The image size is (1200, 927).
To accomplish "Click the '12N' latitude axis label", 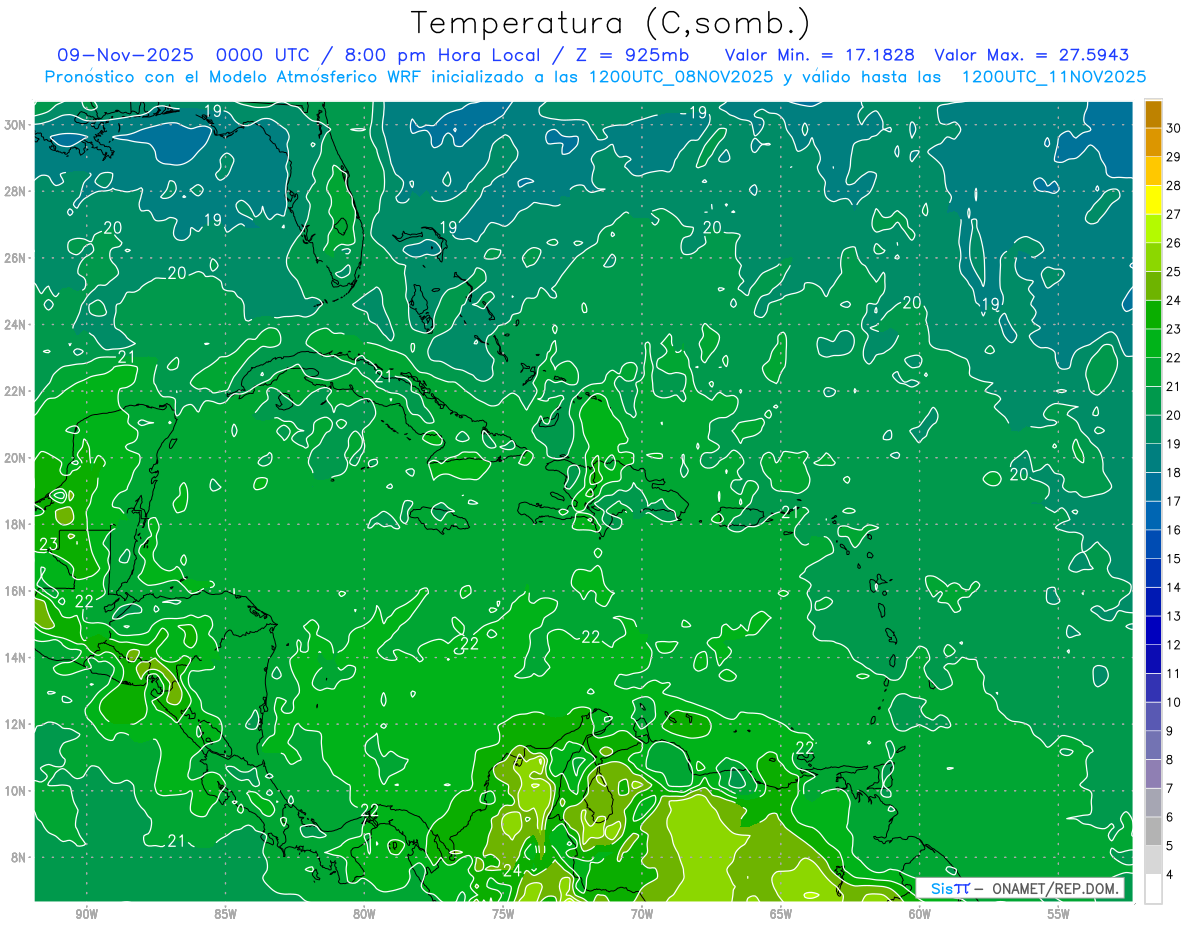I will coord(15,724).
